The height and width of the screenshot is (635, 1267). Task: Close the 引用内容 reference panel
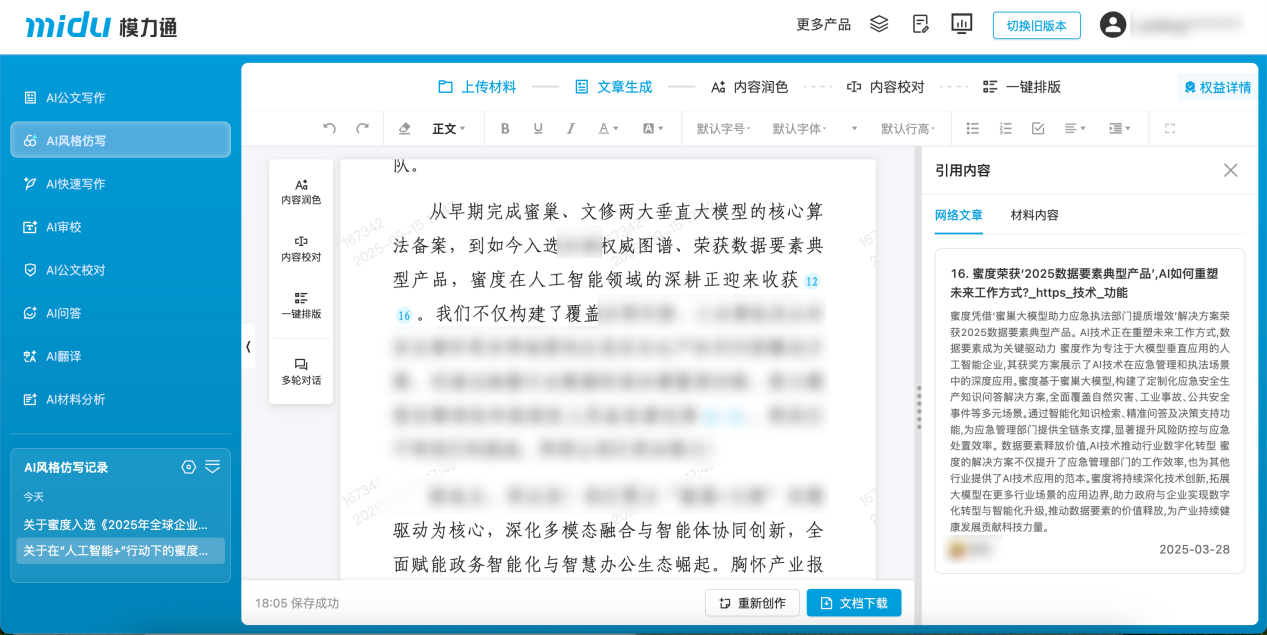click(1231, 170)
